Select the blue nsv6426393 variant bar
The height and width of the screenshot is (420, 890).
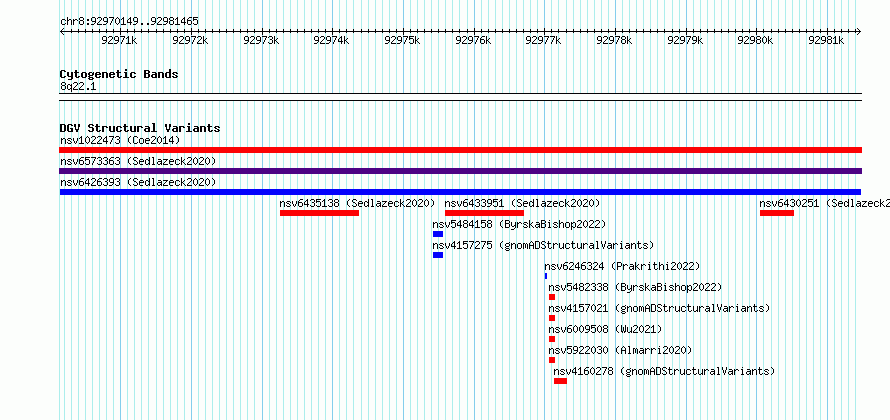point(460,192)
